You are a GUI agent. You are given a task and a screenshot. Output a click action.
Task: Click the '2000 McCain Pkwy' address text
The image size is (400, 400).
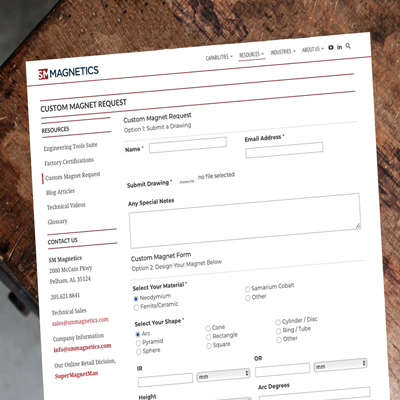tap(70, 269)
